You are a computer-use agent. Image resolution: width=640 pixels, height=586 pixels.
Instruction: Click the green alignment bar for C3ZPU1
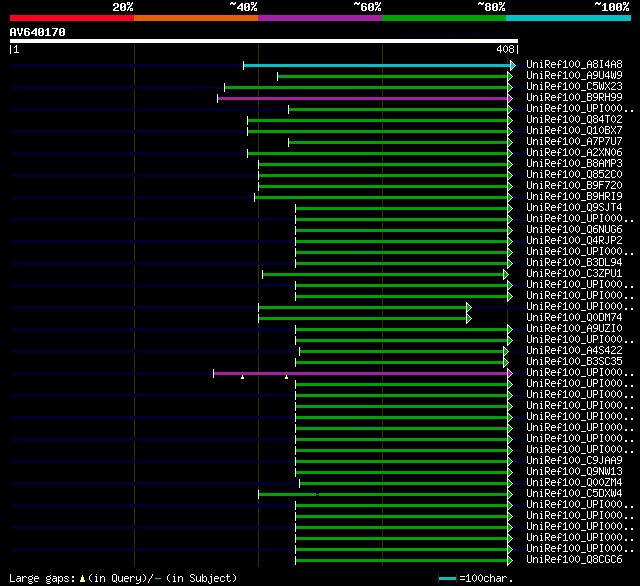[x=383, y=274]
